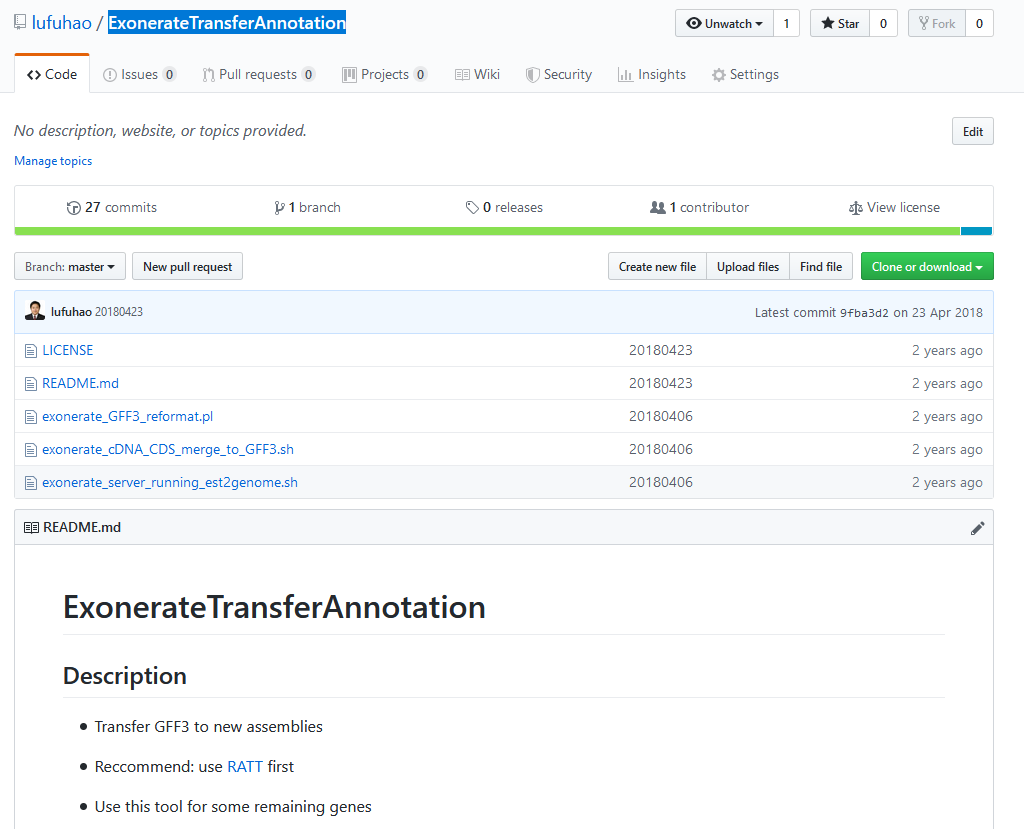This screenshot has width=1024, height=829.
Task: Open the Branch: master dropdown
Action: (x=70, y=267)
